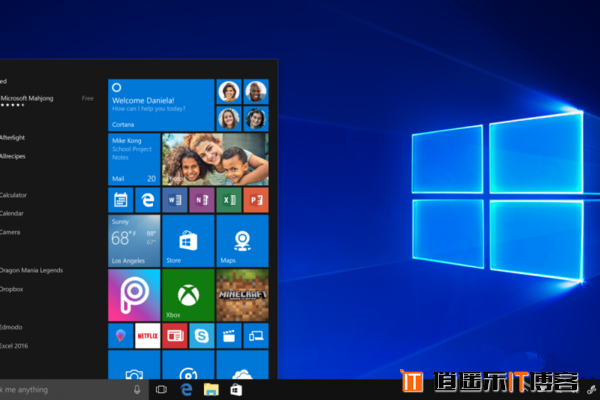This screenshot has width=600, height=400.
Task: Open Calendar in the app list
Action: 12,213
